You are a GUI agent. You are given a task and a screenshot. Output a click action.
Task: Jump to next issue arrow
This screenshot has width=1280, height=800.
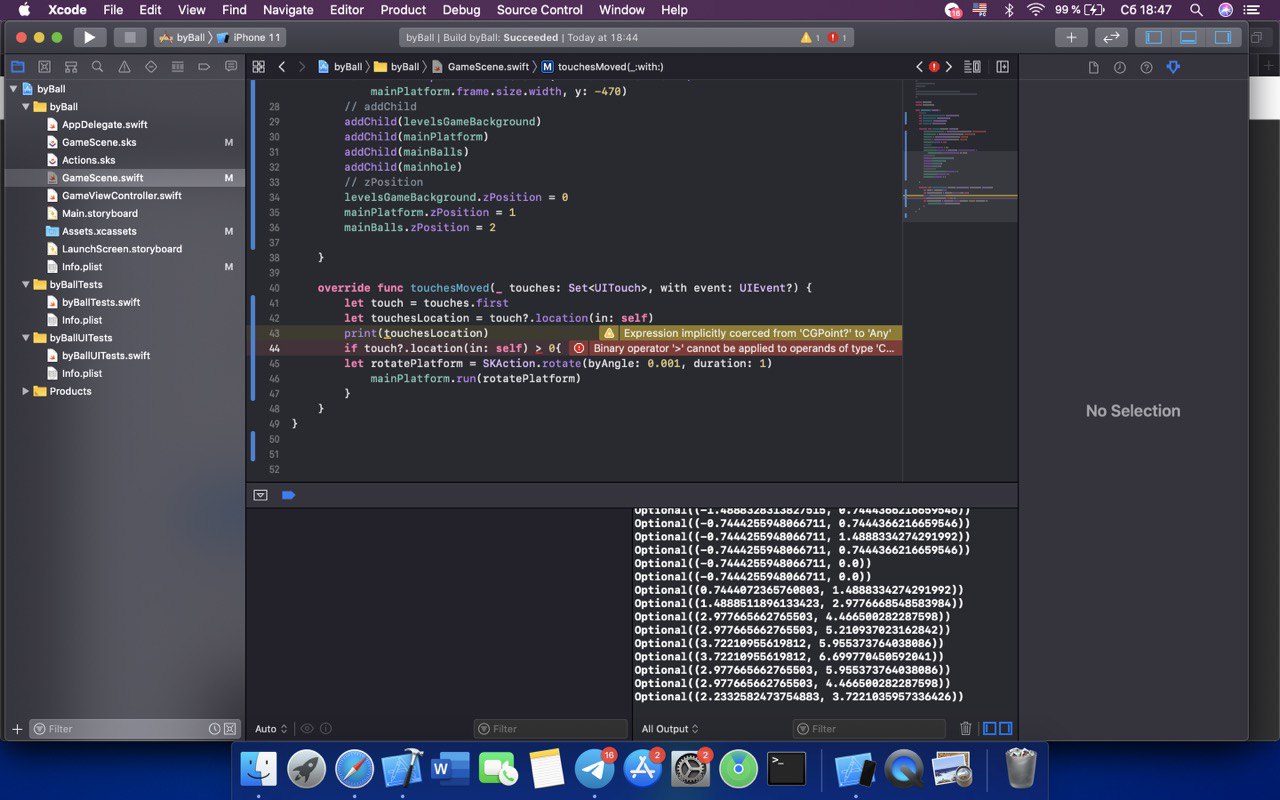(x=949, y=67)
